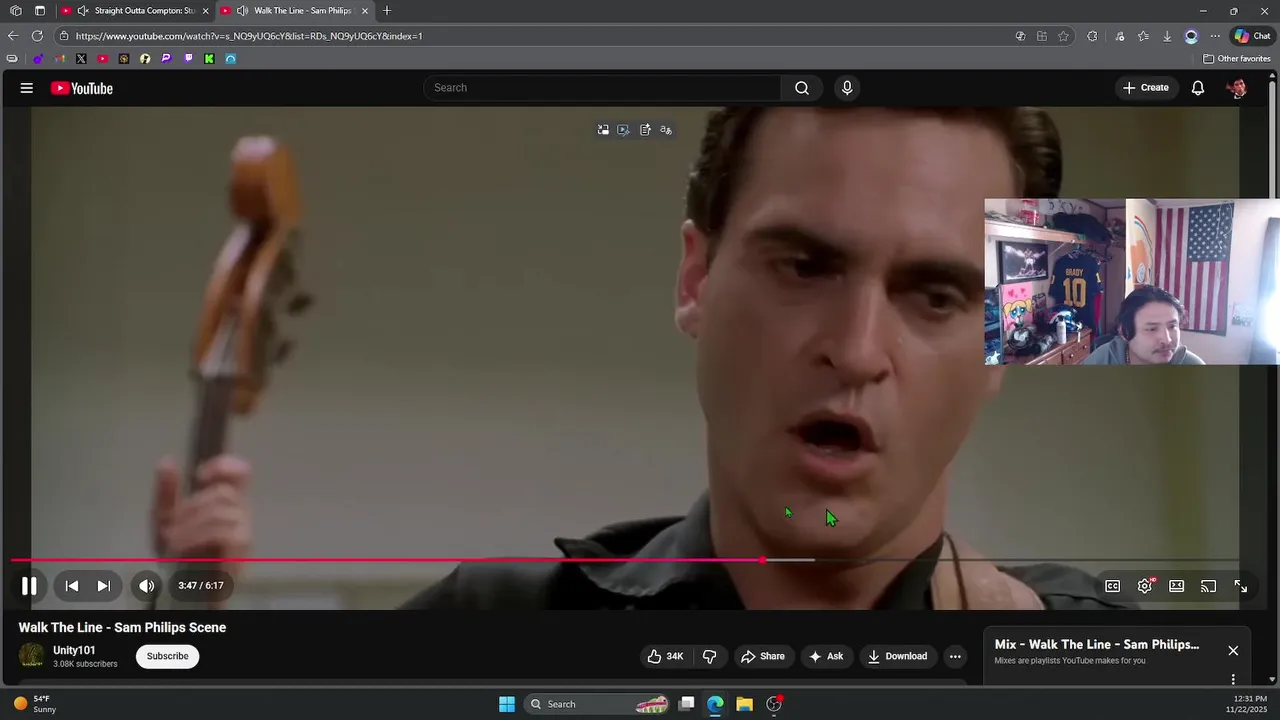Image resolution: width=1280 pixels, height=720 pixels.
Task: Open the player settings gear
Action: [x=1145, y=586]
